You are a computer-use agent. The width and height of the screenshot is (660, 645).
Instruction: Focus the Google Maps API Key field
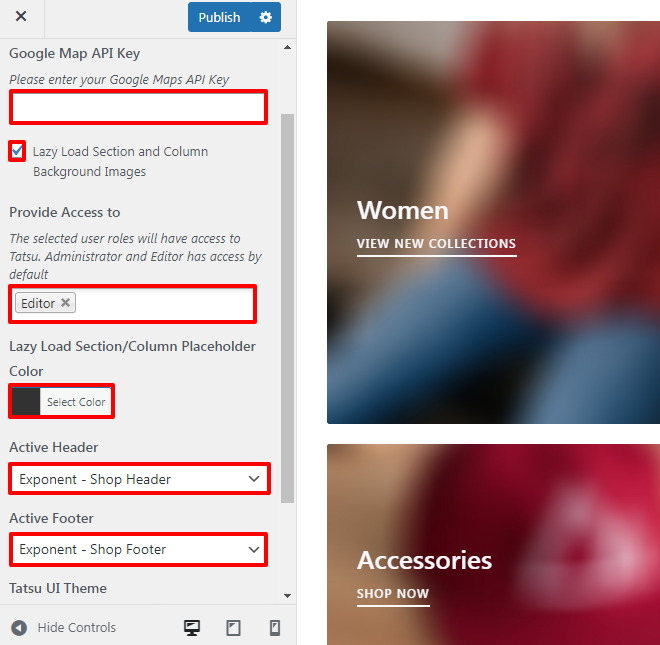pyautogui.click(x=138, y=107)
